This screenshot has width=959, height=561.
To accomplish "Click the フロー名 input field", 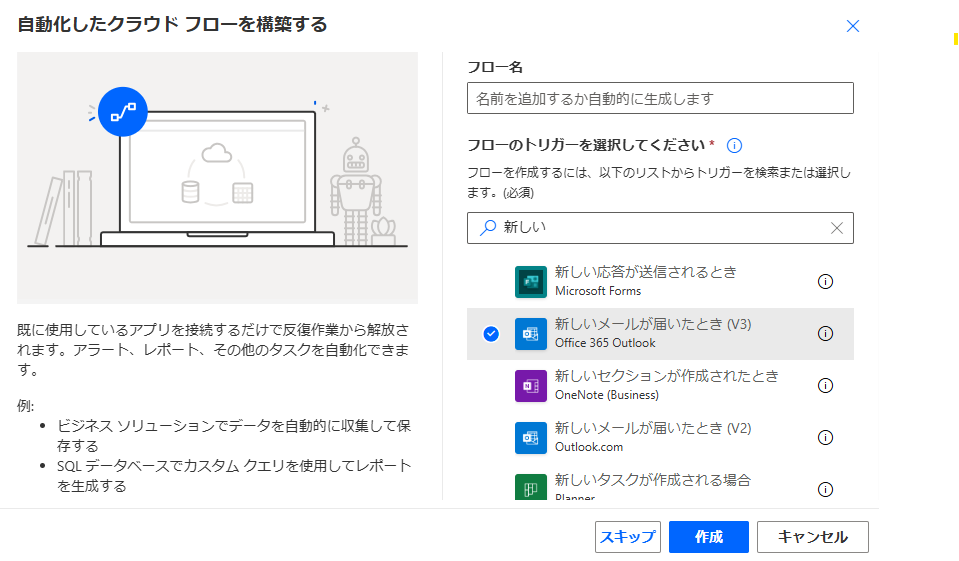I will (x=661, y=98).
